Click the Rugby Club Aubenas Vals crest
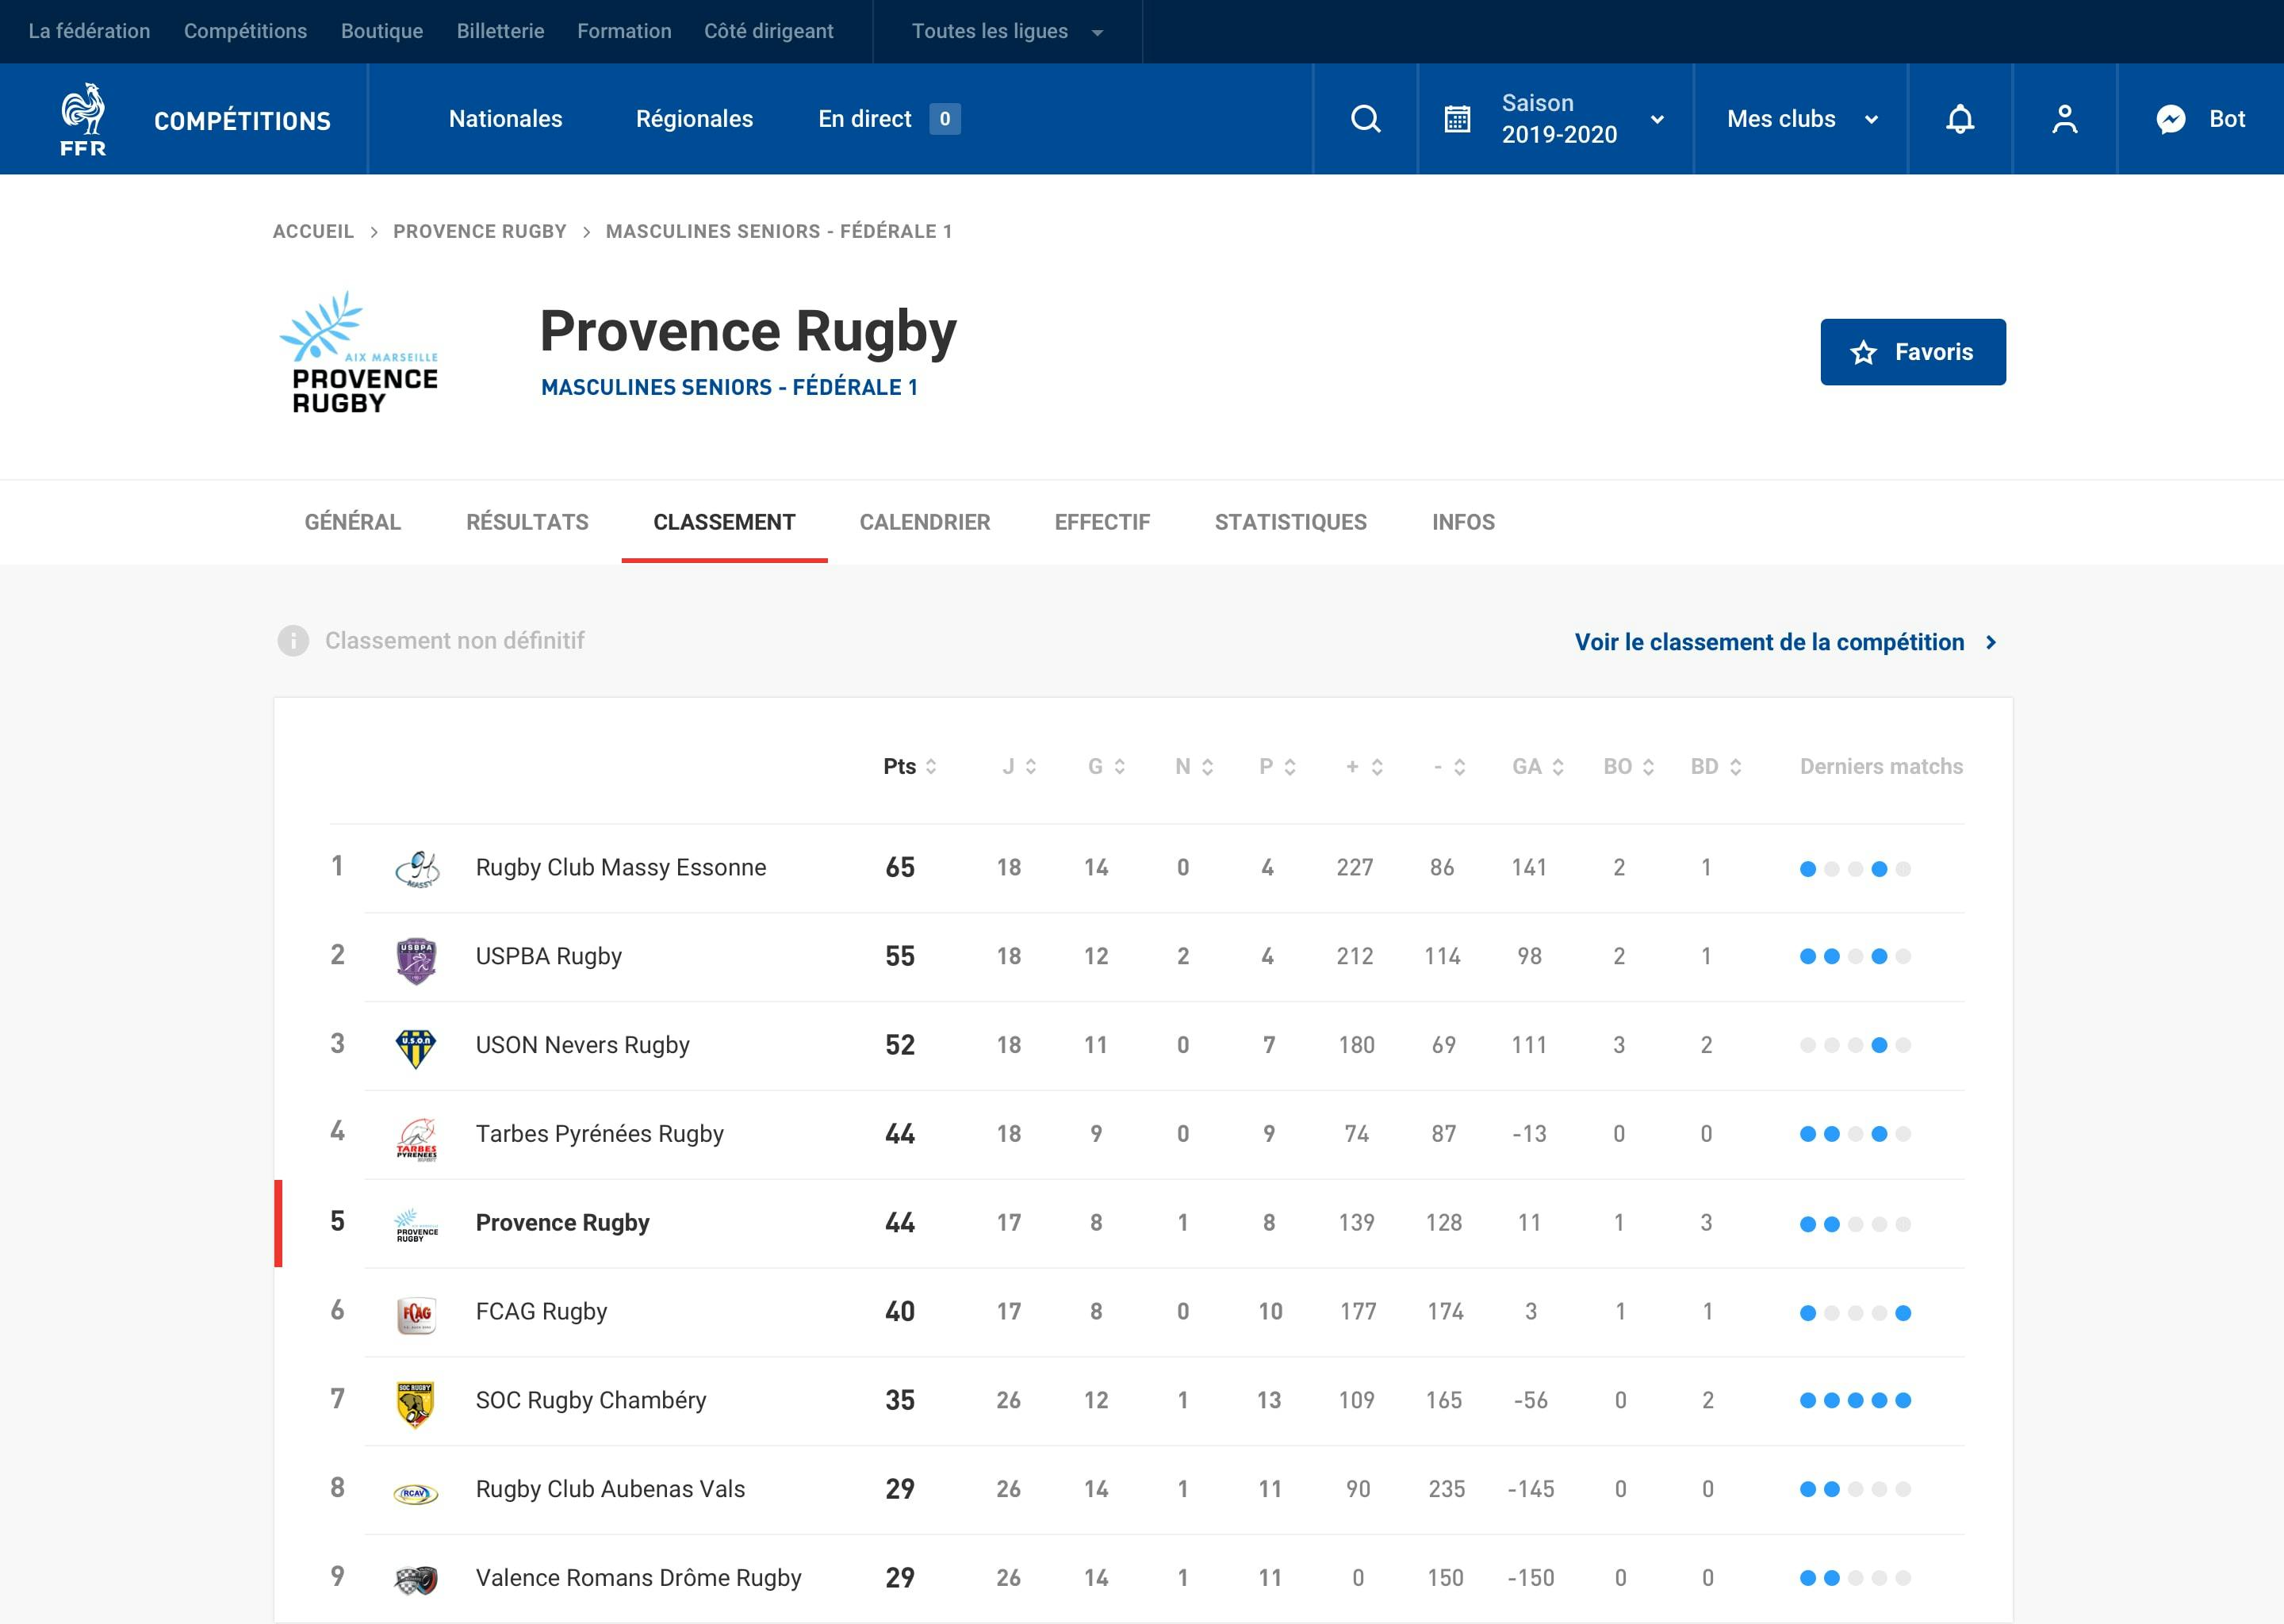Image resolution: width=2284 pixels, height=1624 pixels. tap(416, 1494)
